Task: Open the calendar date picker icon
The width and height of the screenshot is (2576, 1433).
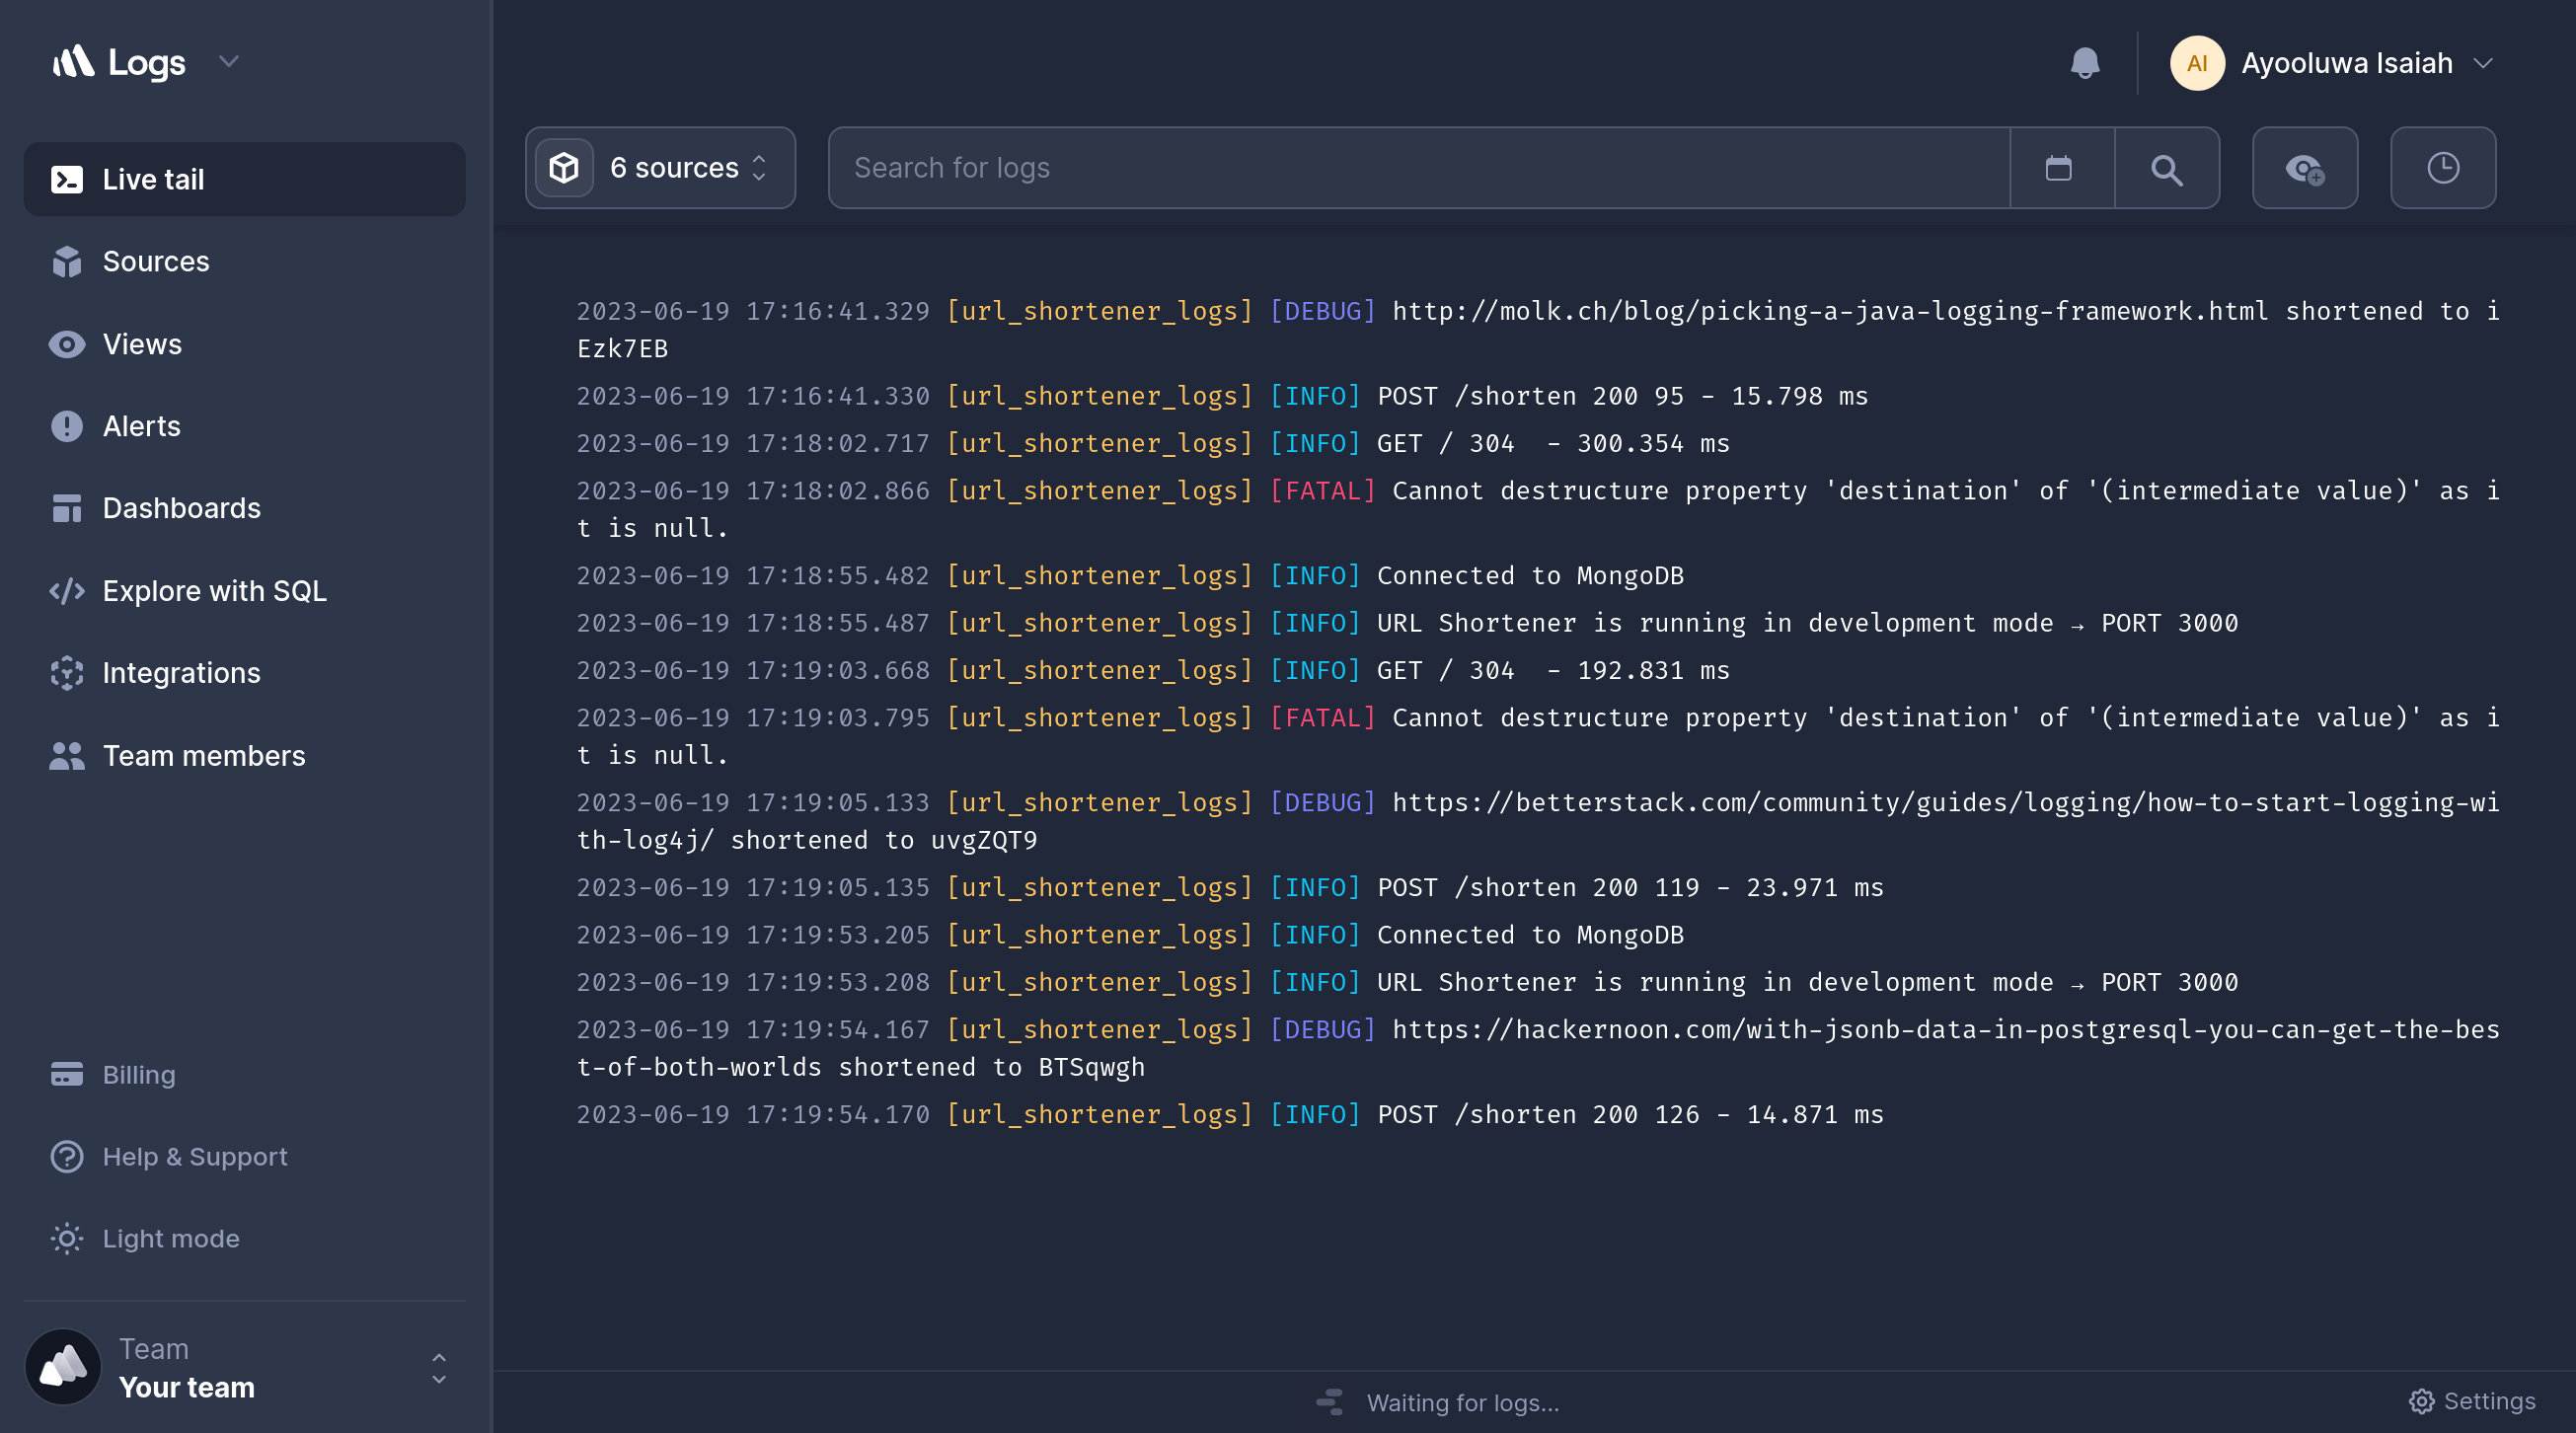Action: 2059,168
